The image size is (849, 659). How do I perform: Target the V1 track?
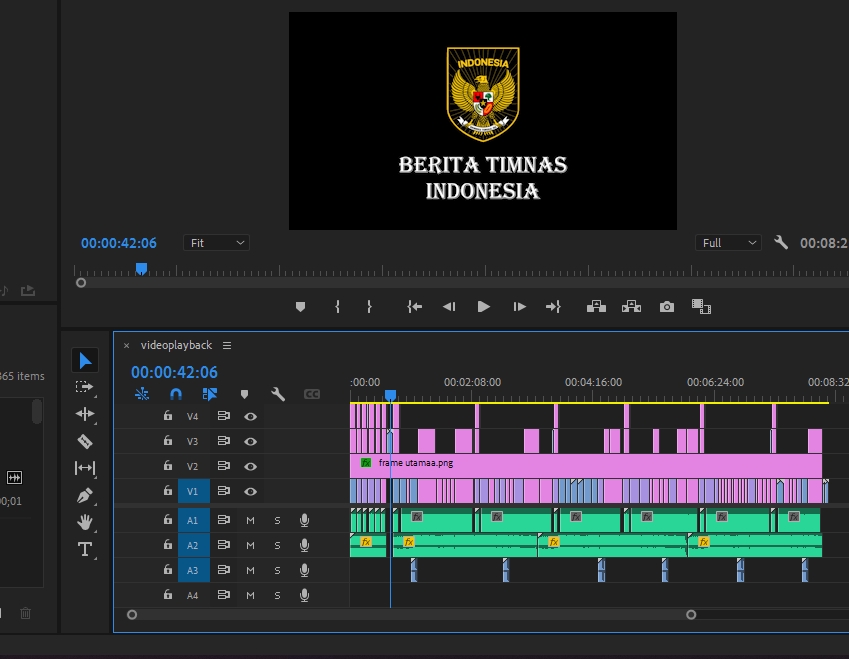193,491
